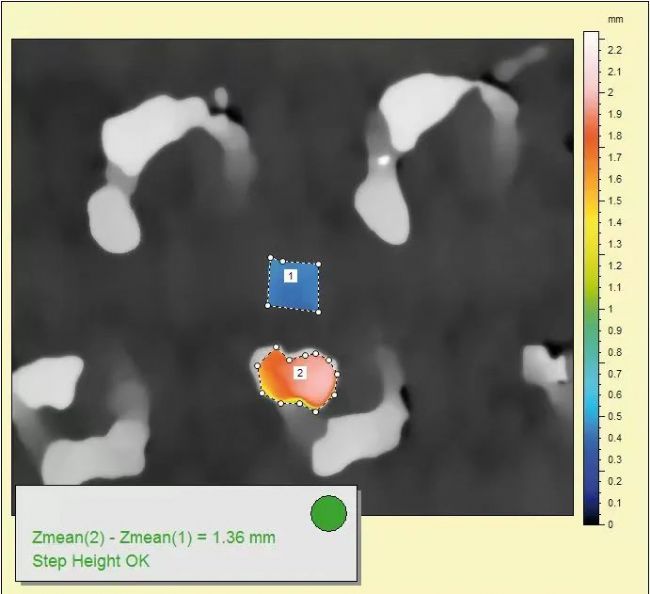Click the mm unit label above color scale

coord(614,19)
